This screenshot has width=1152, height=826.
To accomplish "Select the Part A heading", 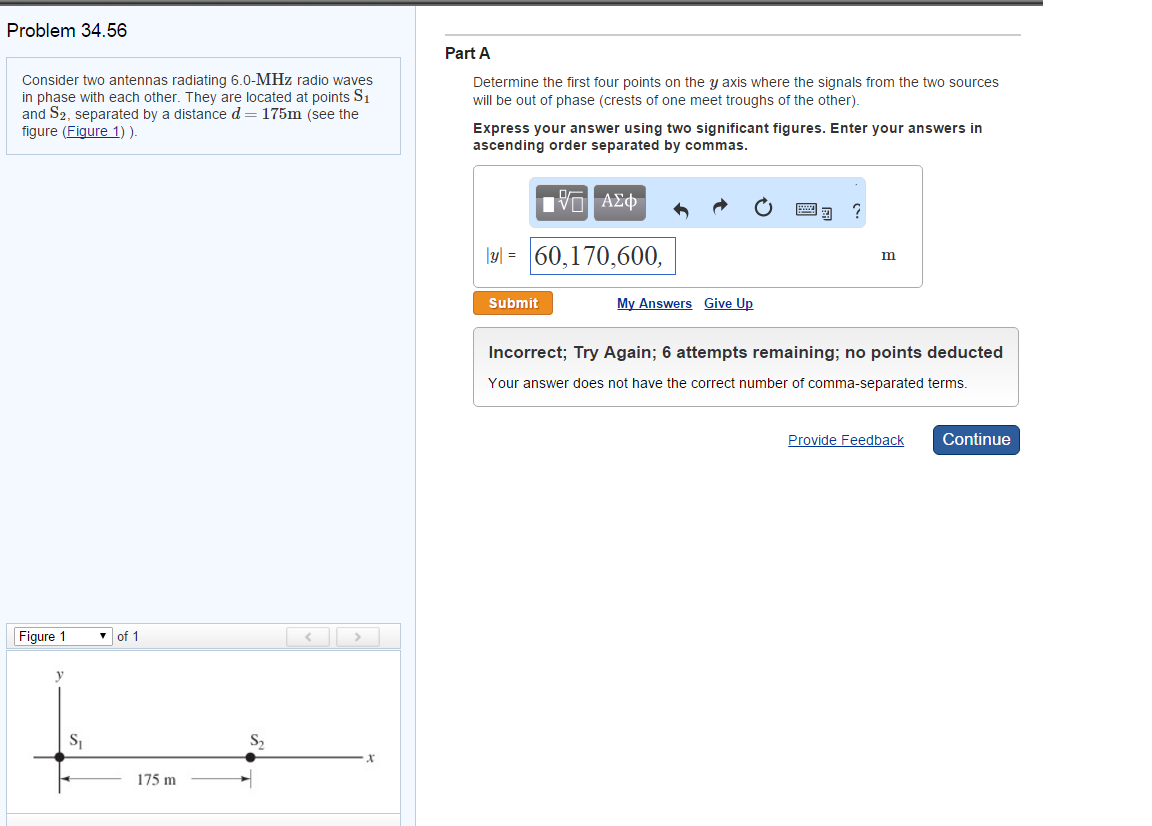I will point(467,54).
